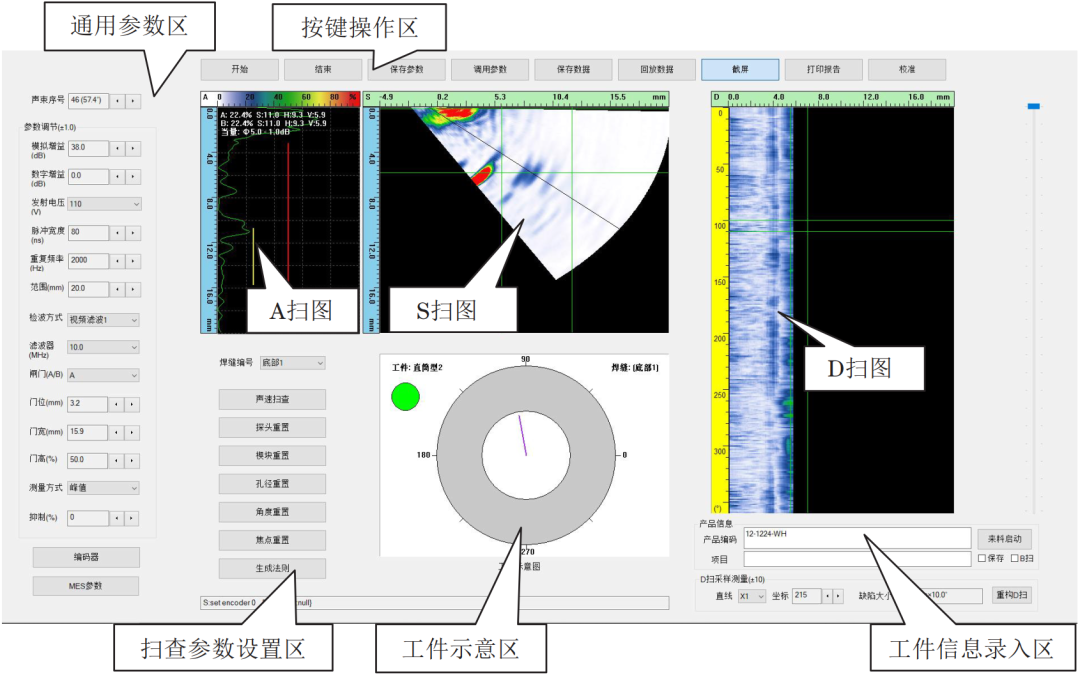The width and height of the screenshot is (1080, 675).
Task: Click the 来料启动 button
Action: click(x=1005, y=539)
